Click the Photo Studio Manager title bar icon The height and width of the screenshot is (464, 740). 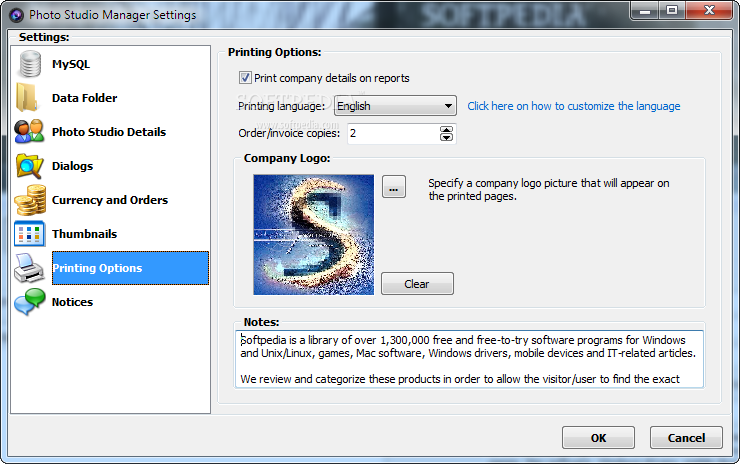point(17,15)
